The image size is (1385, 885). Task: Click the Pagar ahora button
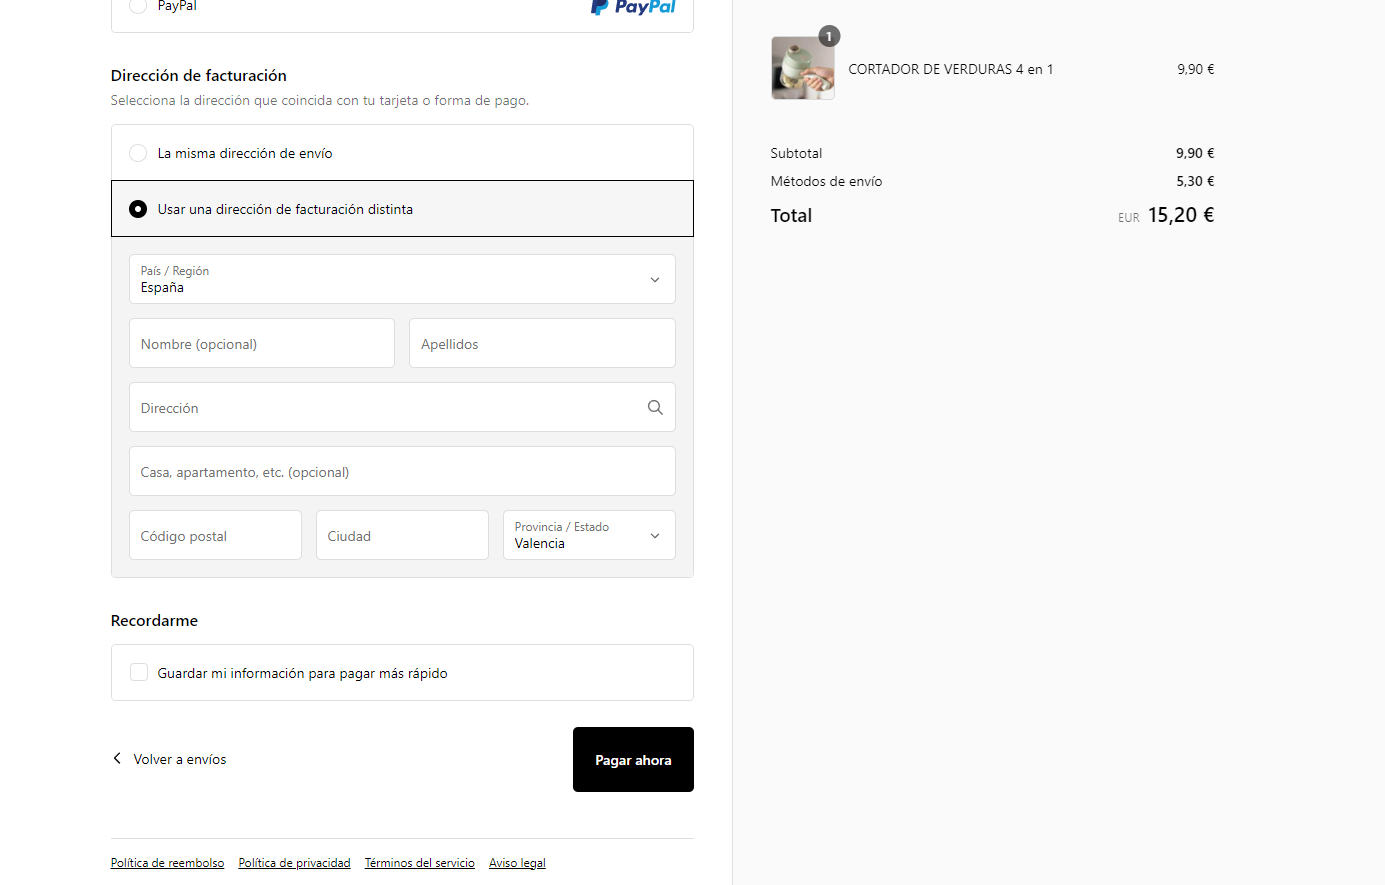(633, 760)
